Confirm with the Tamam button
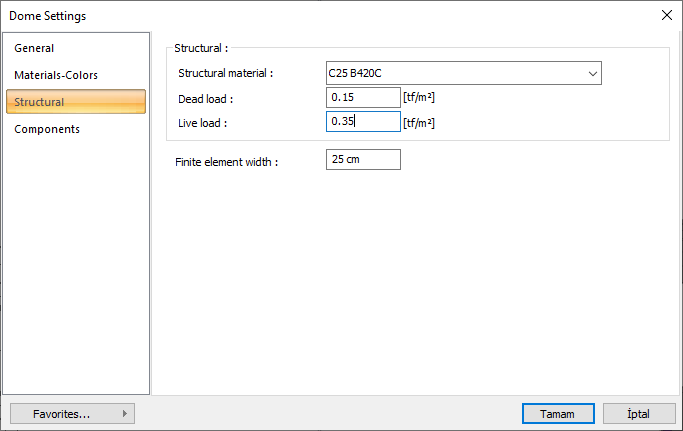The height and width of the screenshot is (431, 683). 557,413
